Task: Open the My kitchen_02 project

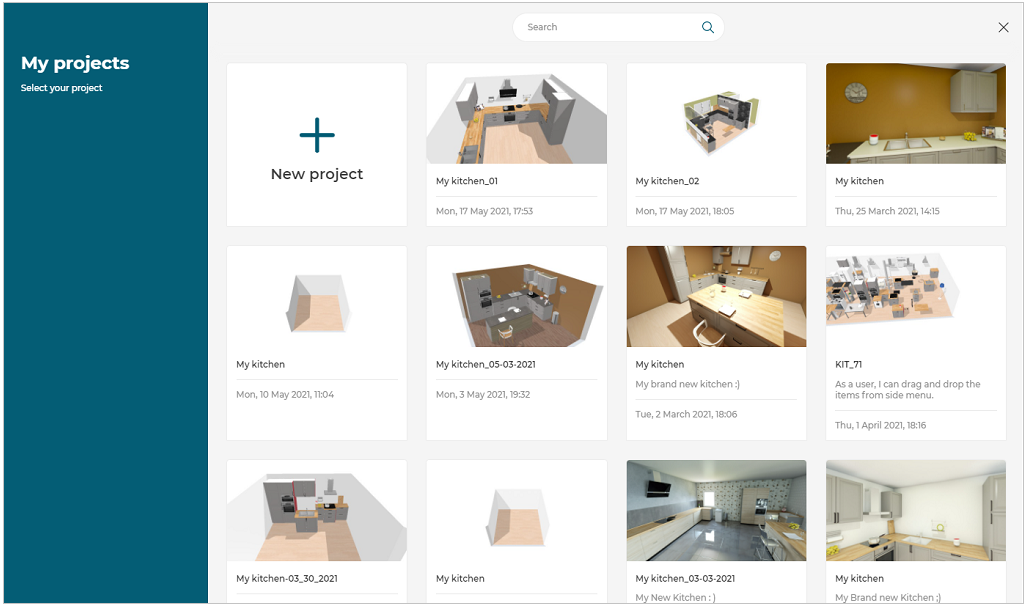Action: 716,113
